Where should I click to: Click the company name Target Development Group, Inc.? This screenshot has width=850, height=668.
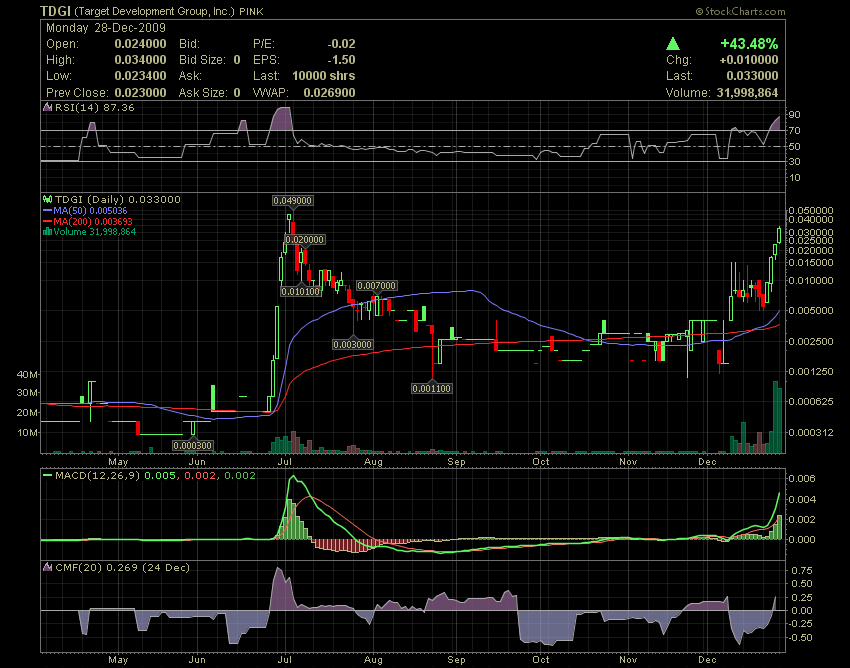click(x=154, y=11)
